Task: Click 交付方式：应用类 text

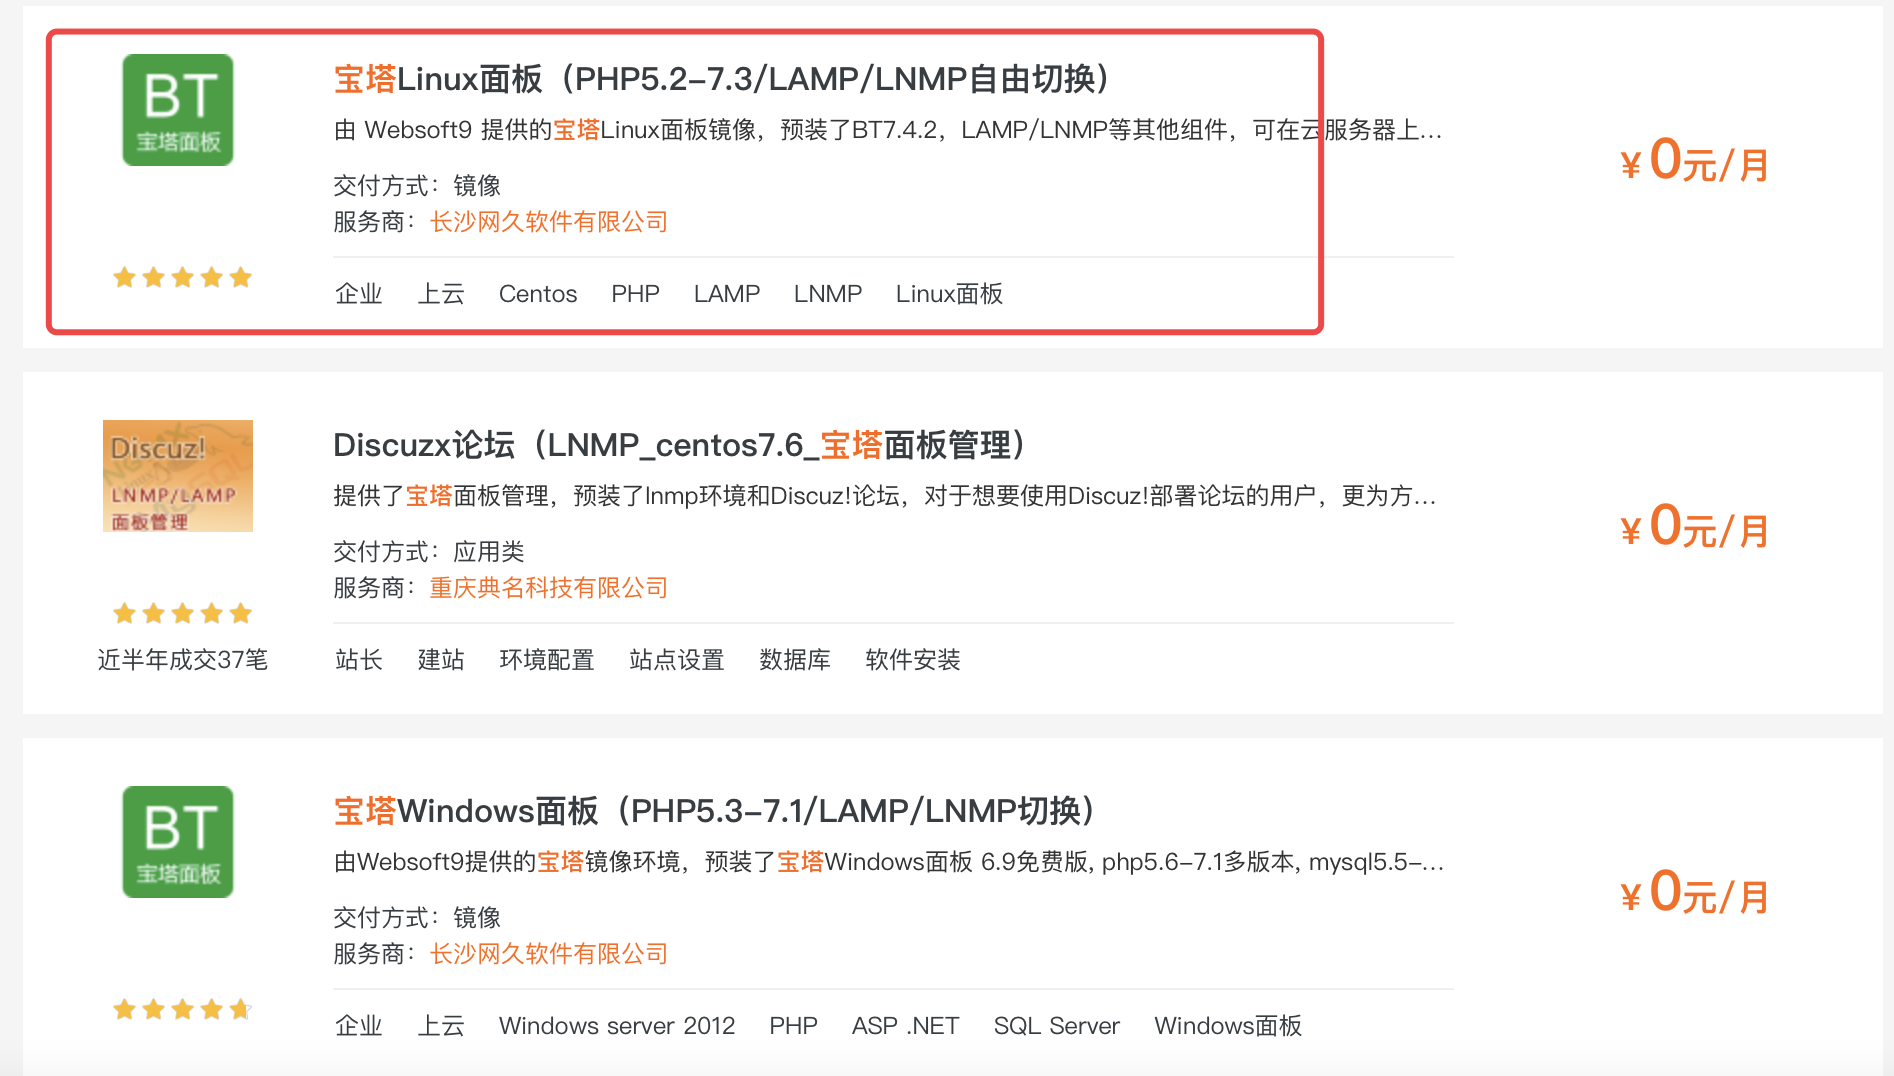Action: [429, 552]
